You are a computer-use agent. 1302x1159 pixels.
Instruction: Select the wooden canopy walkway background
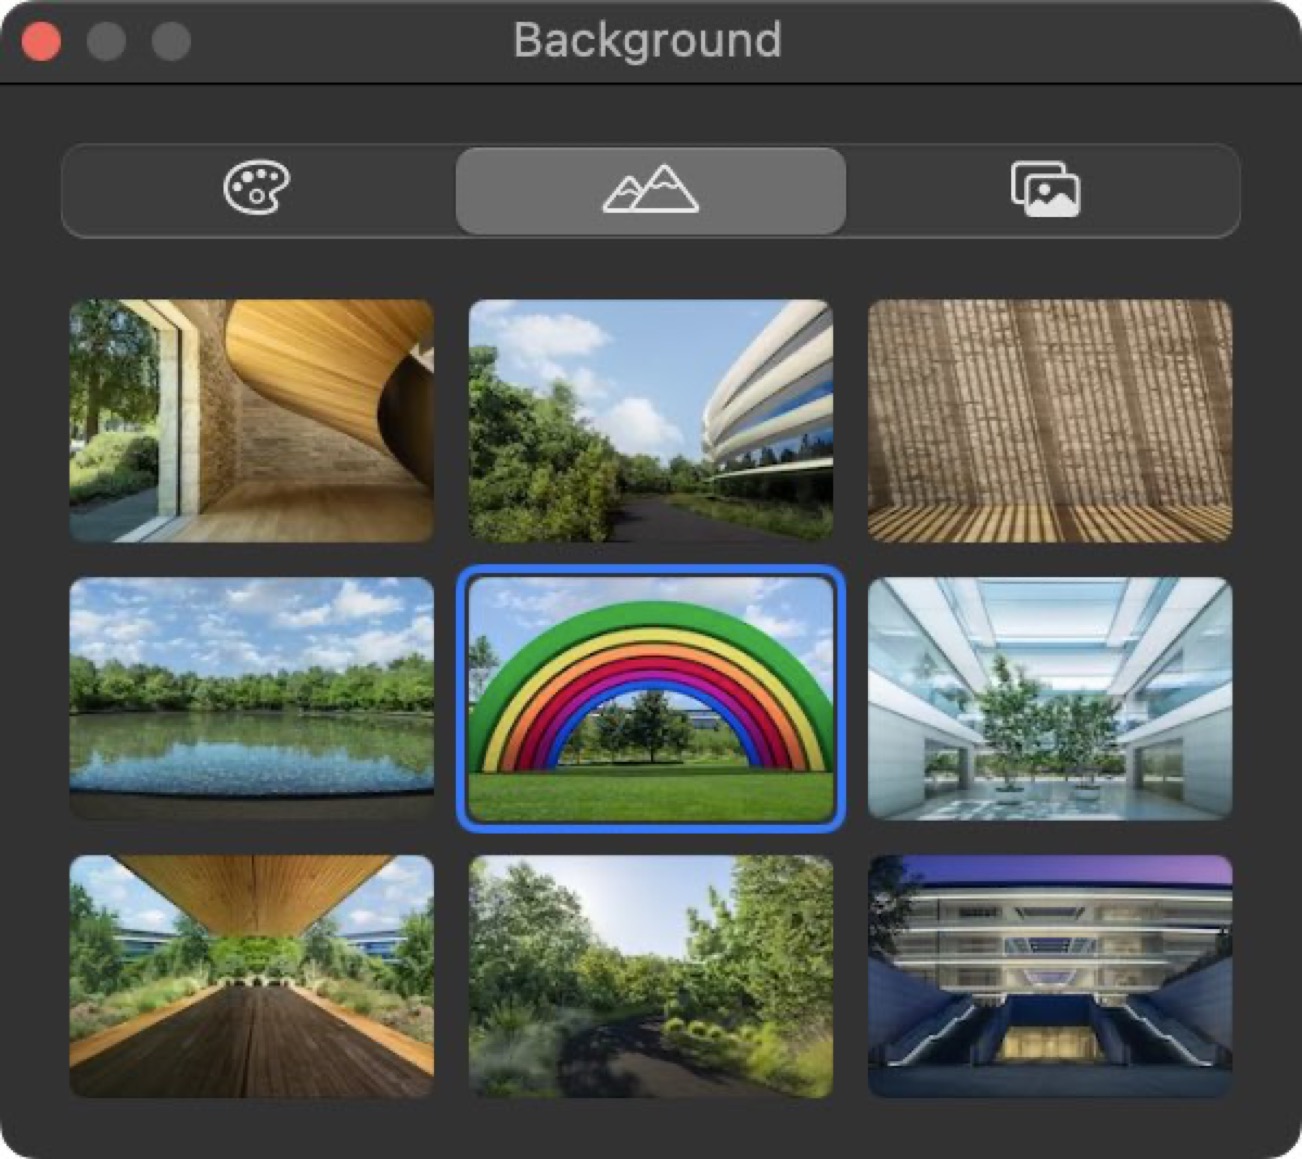pos(250,975)
